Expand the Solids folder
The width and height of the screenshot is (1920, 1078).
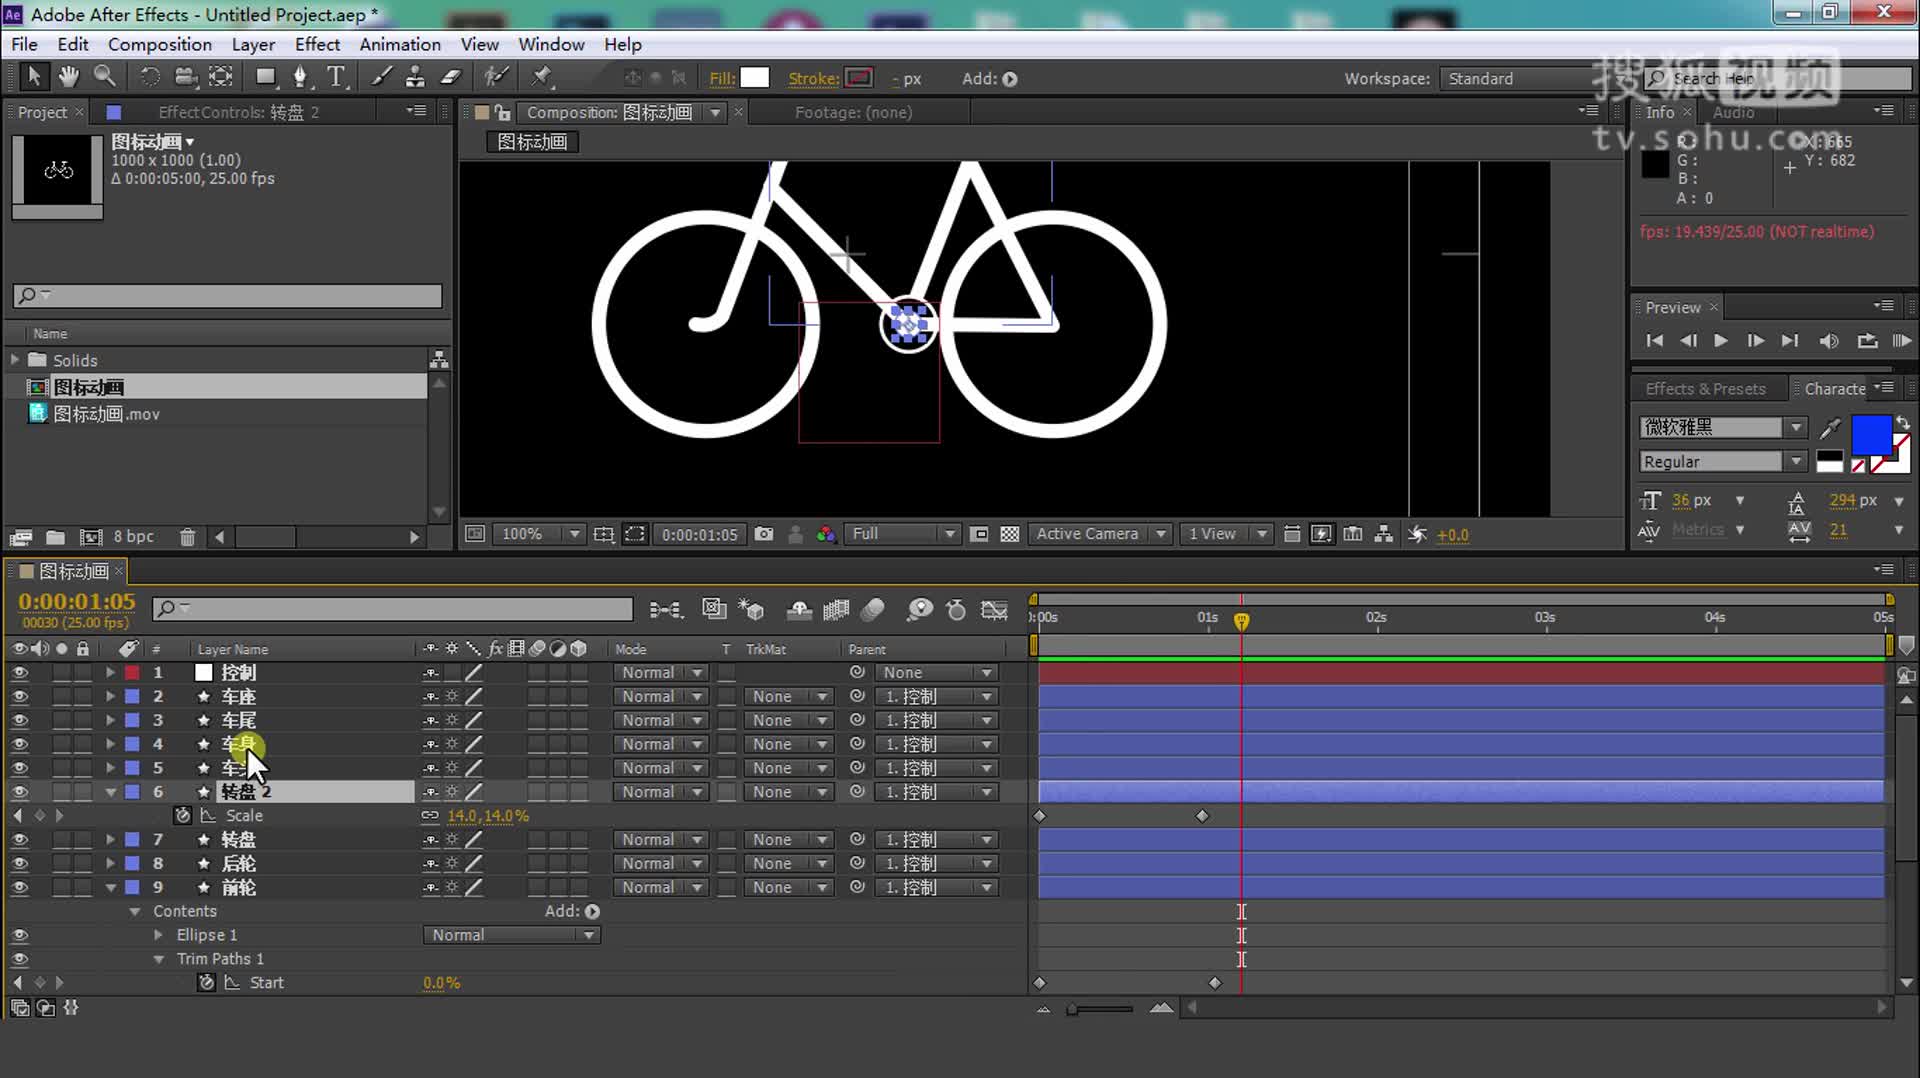click(x=14, y=359)
